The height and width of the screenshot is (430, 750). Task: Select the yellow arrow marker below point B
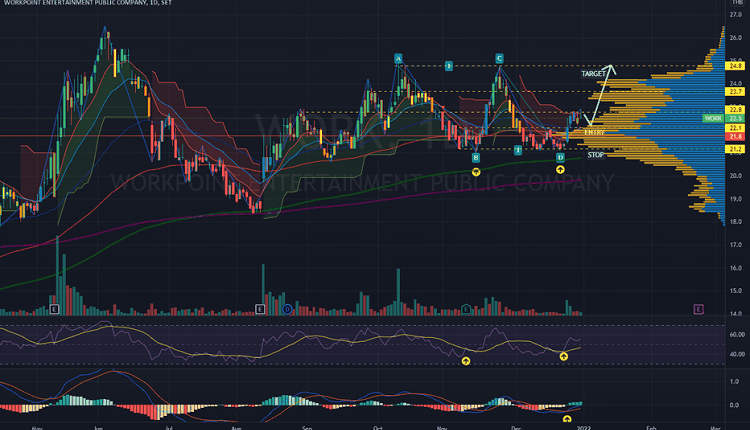476,172
